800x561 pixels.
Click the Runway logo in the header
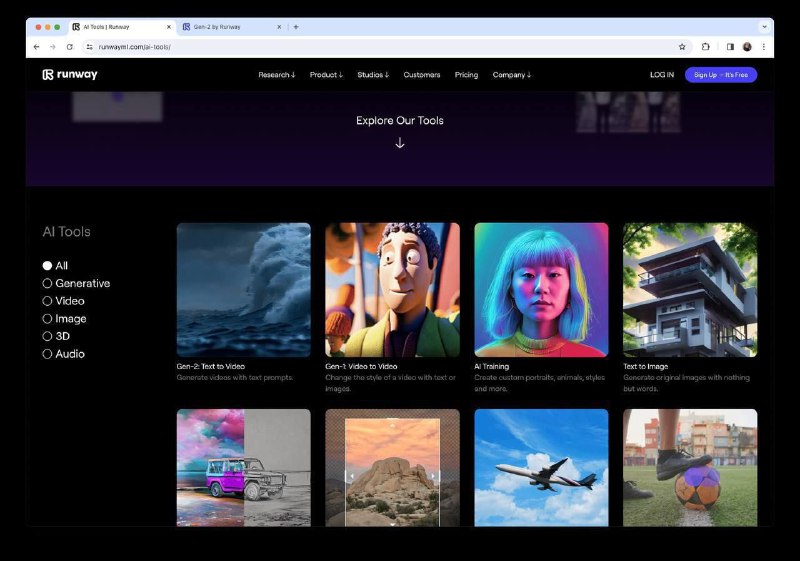click(70, 74)
